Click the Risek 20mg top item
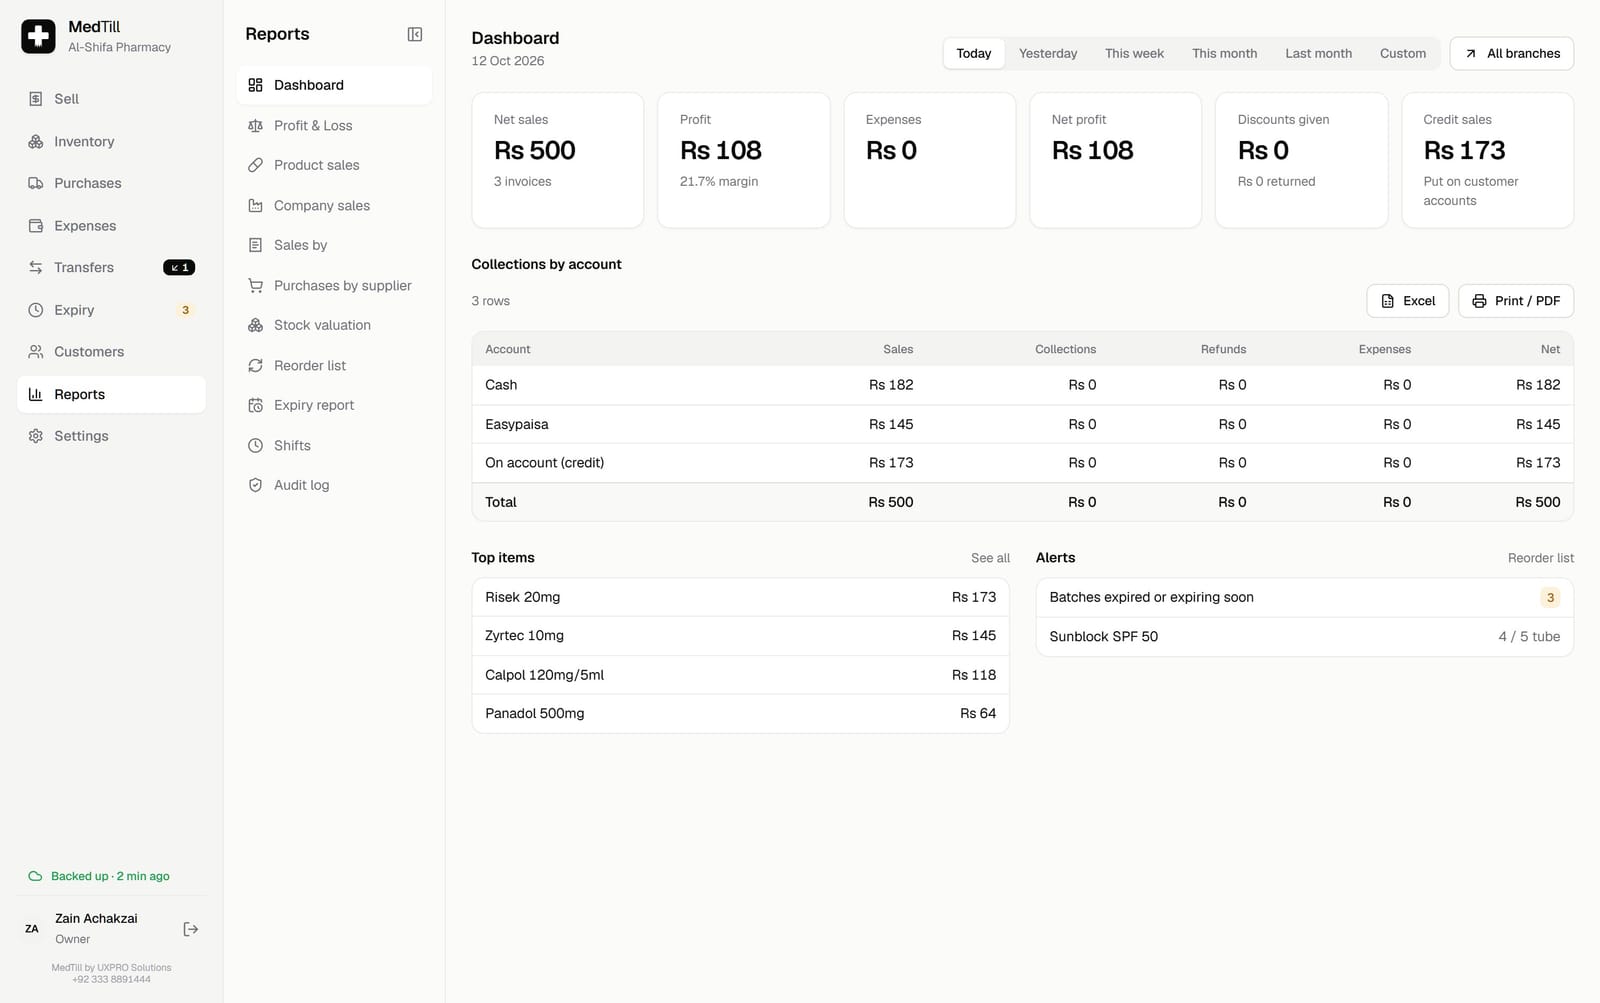1600x1003 pixels. point(740,597)
